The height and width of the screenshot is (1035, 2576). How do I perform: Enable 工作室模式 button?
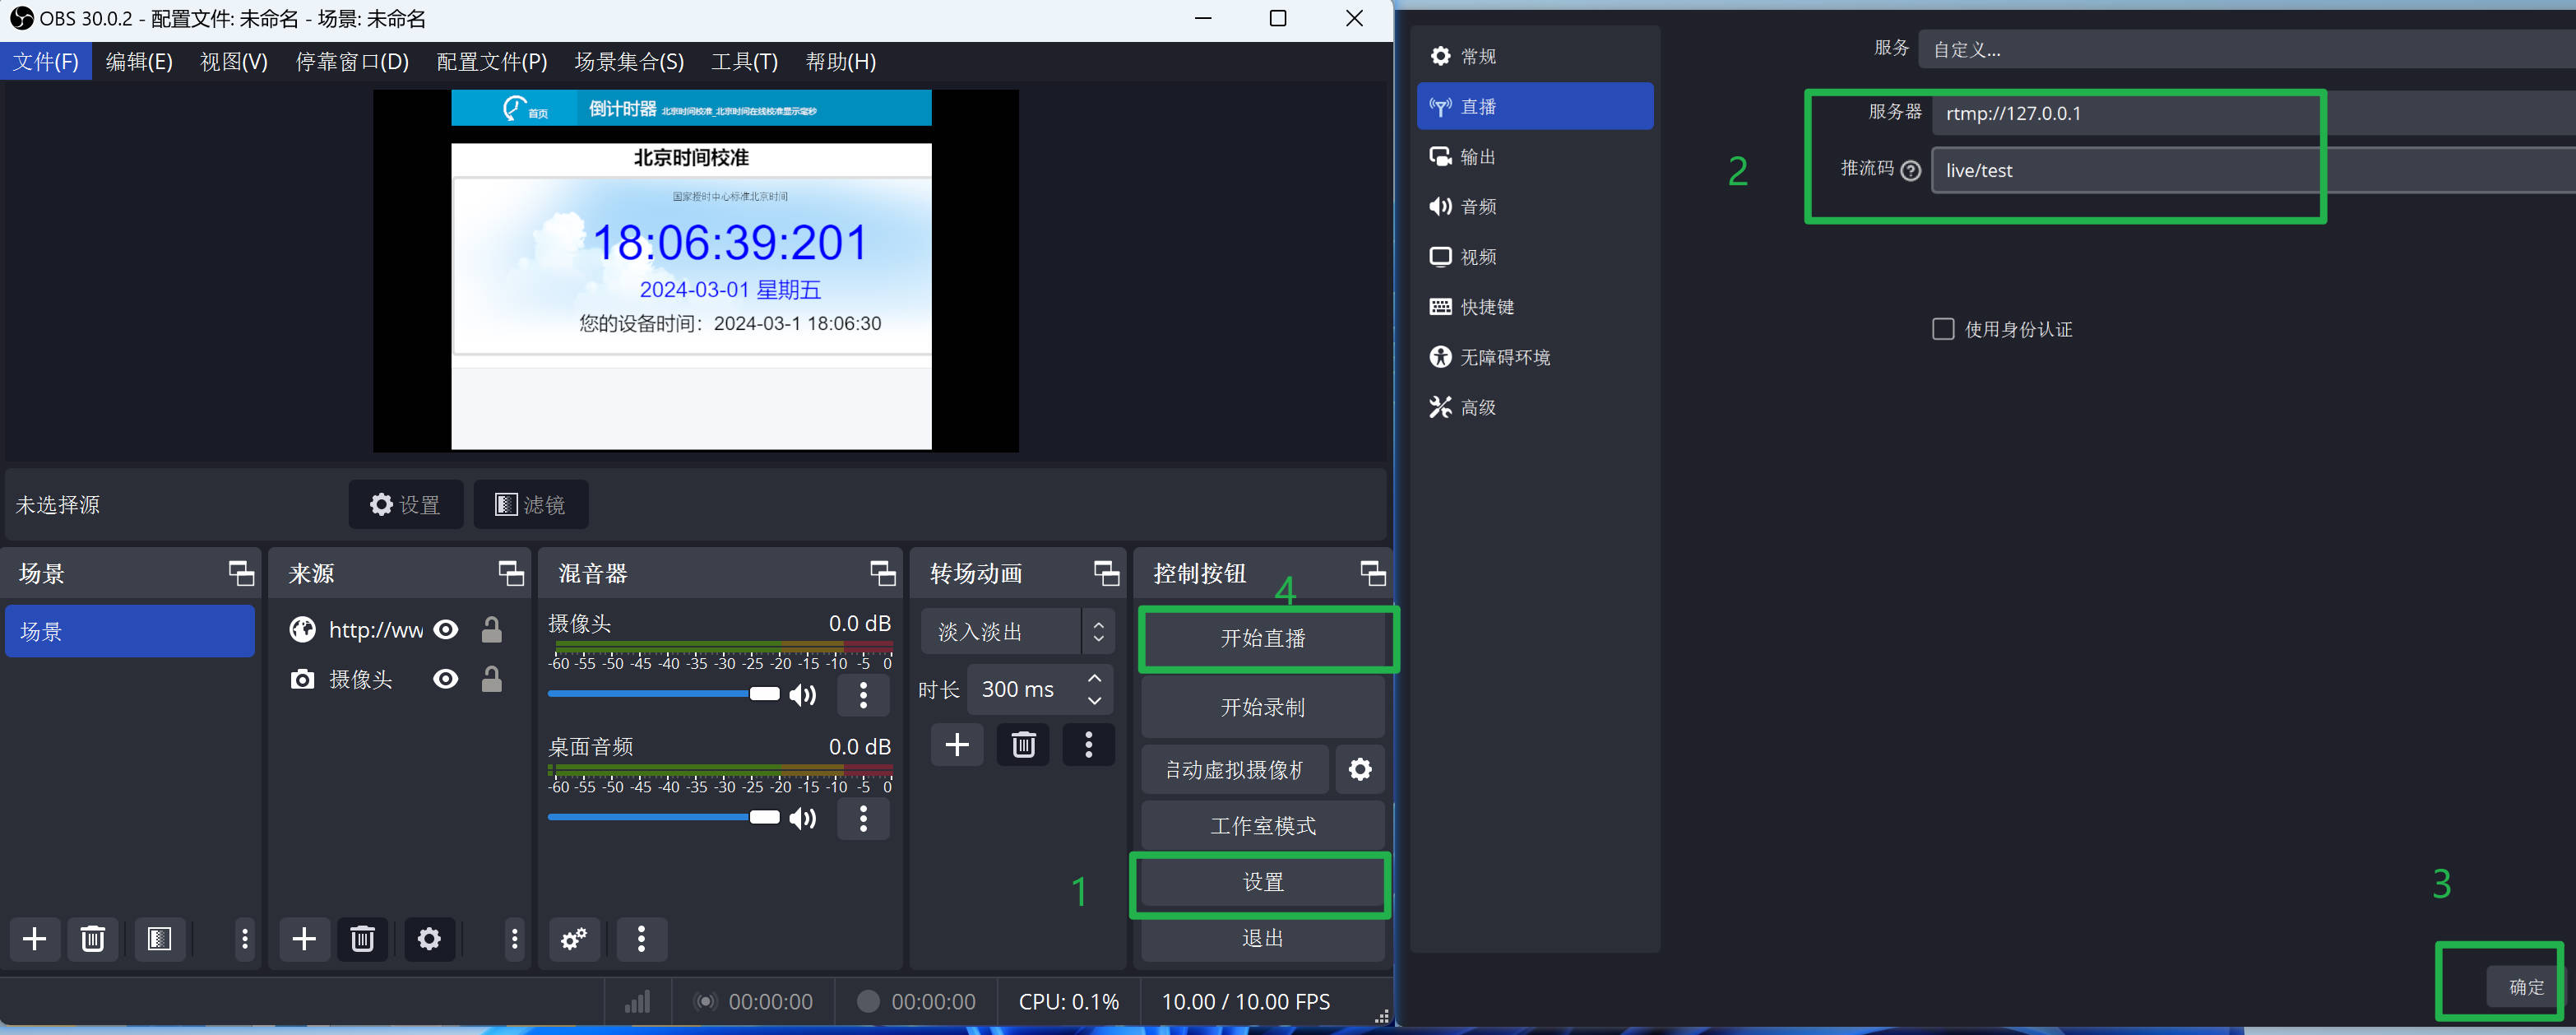1263,825
